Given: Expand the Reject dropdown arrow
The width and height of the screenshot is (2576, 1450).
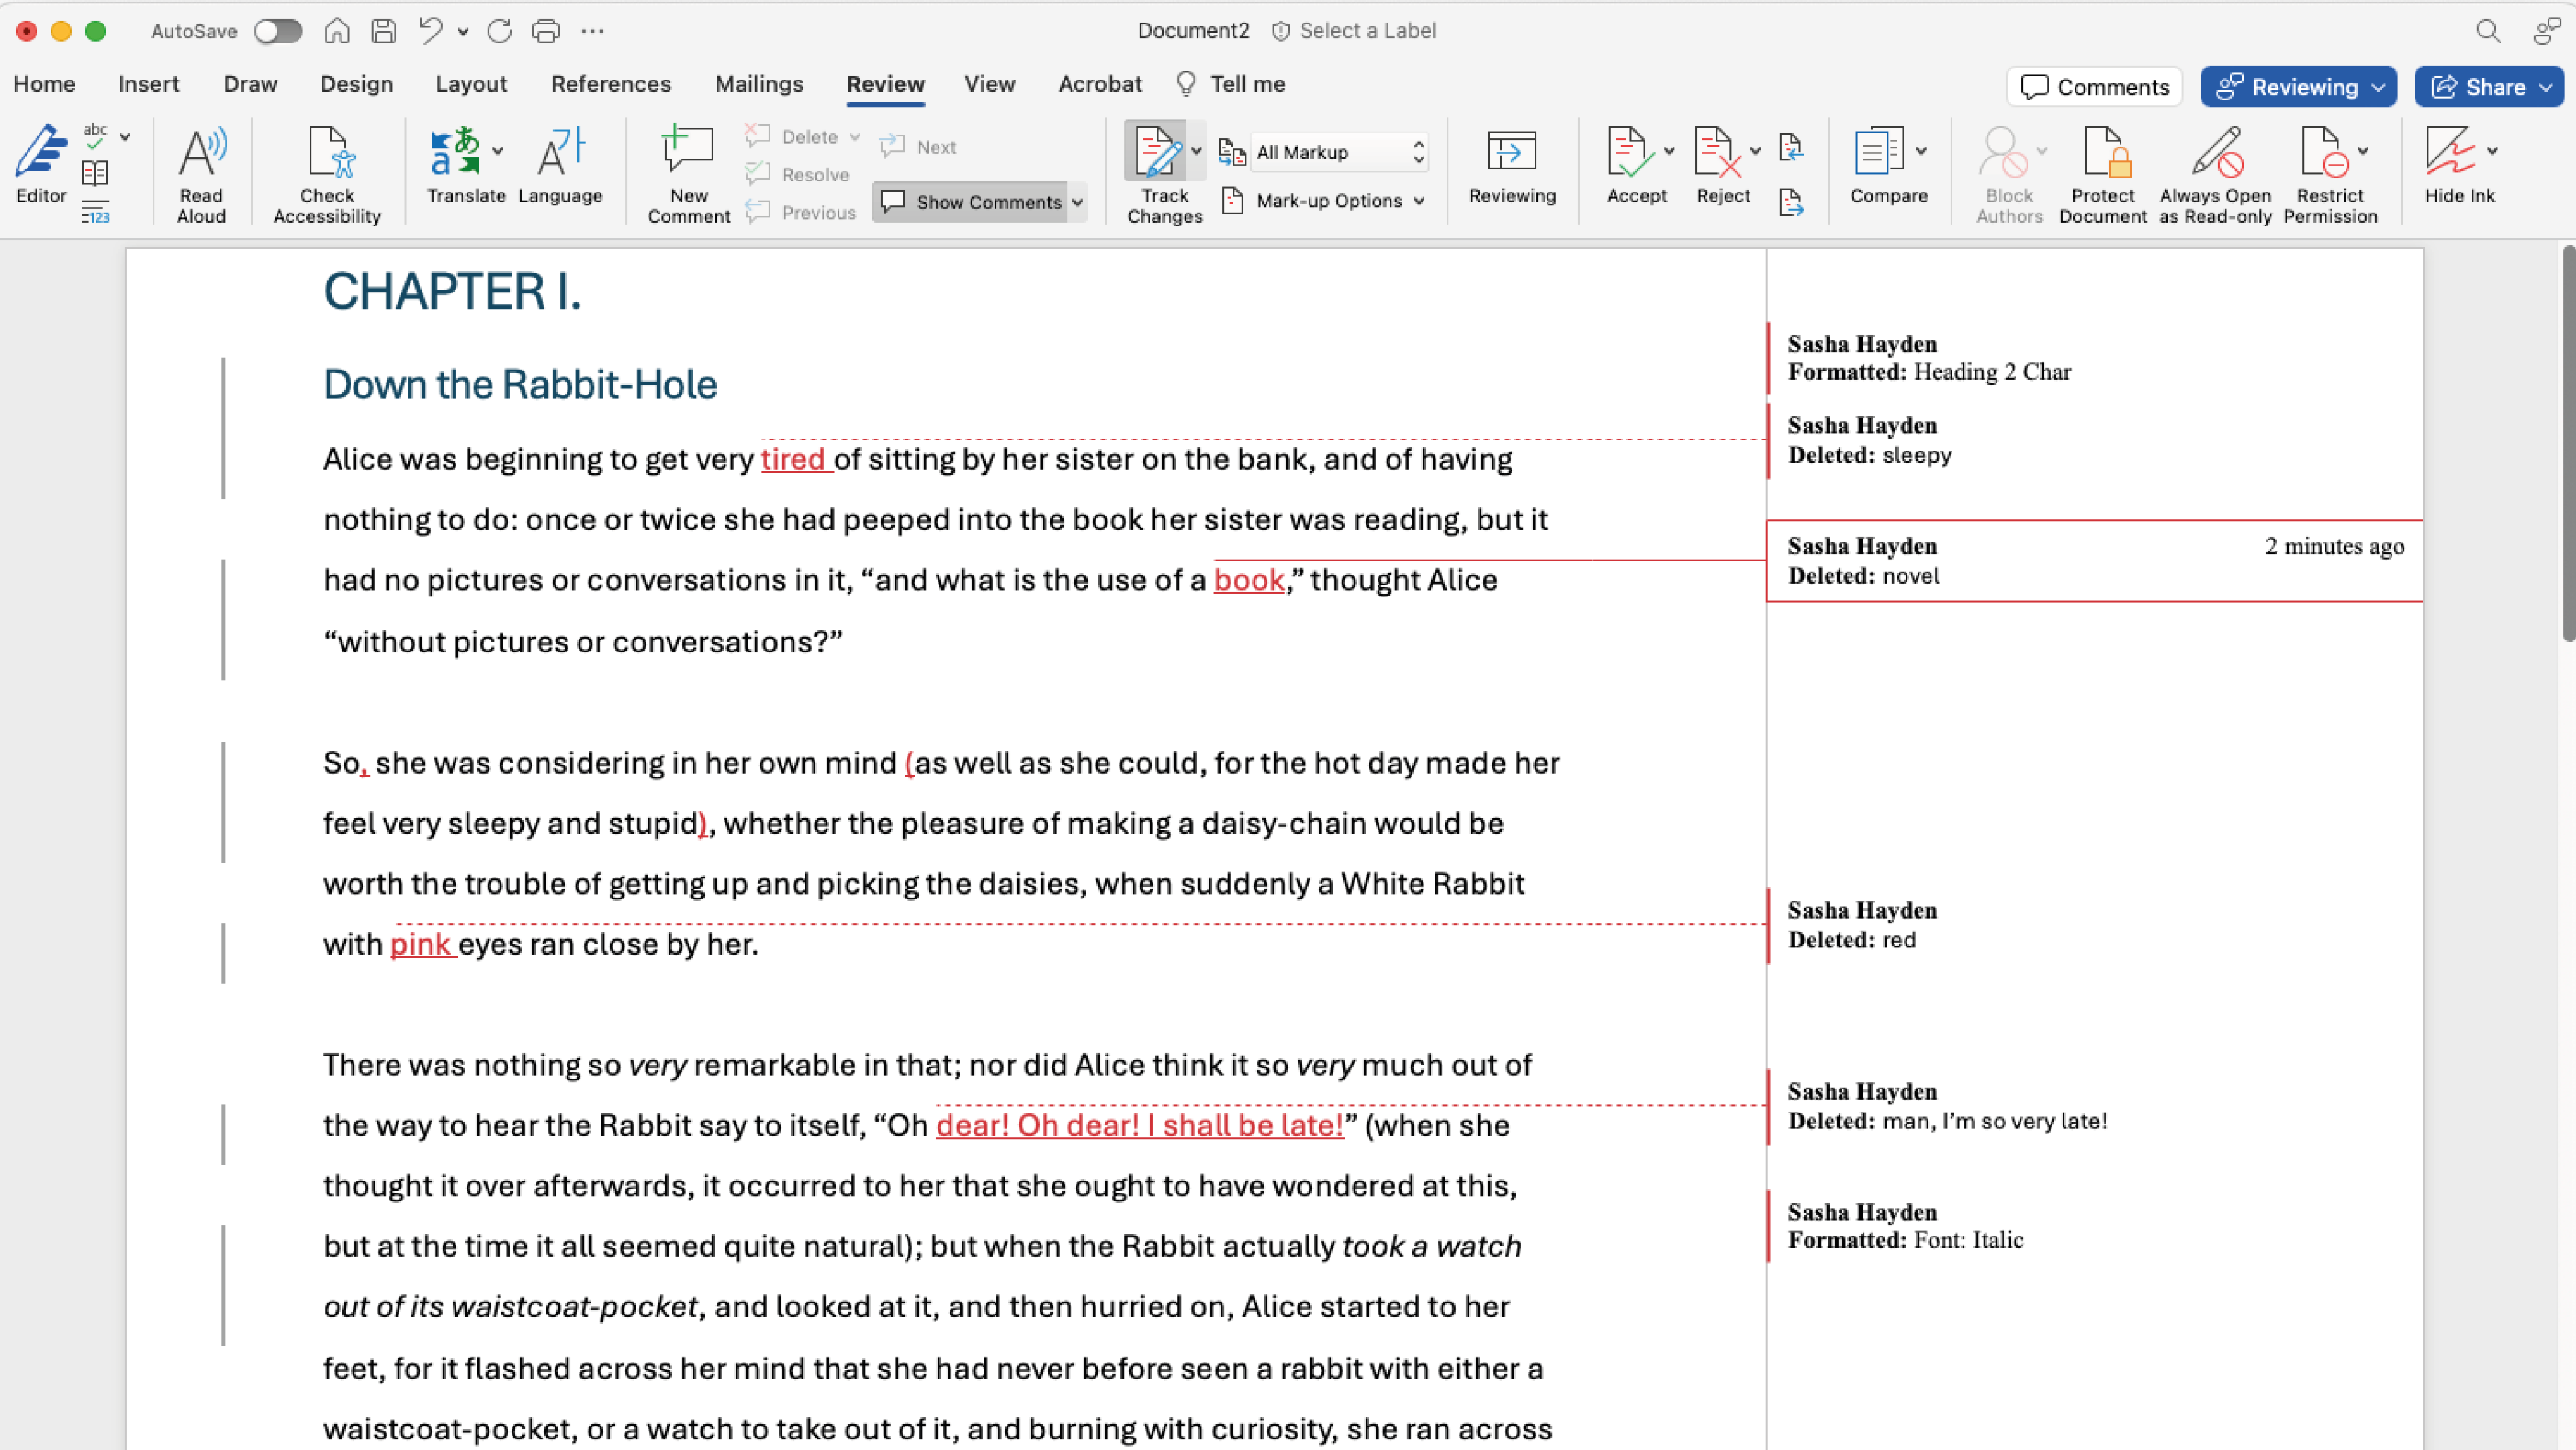Looking at the screenshot, I should pos(1755,151).
